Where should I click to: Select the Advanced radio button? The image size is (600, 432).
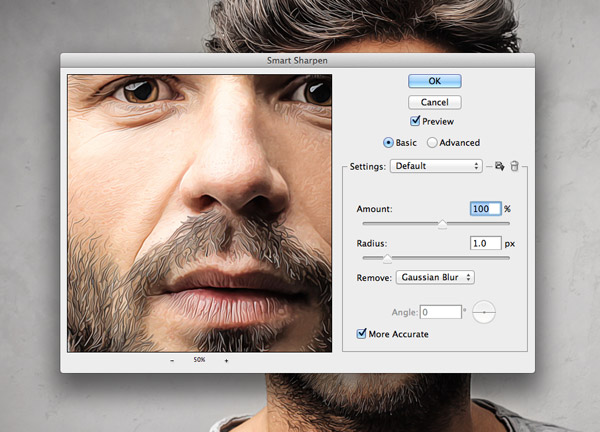tap(432, 143)
